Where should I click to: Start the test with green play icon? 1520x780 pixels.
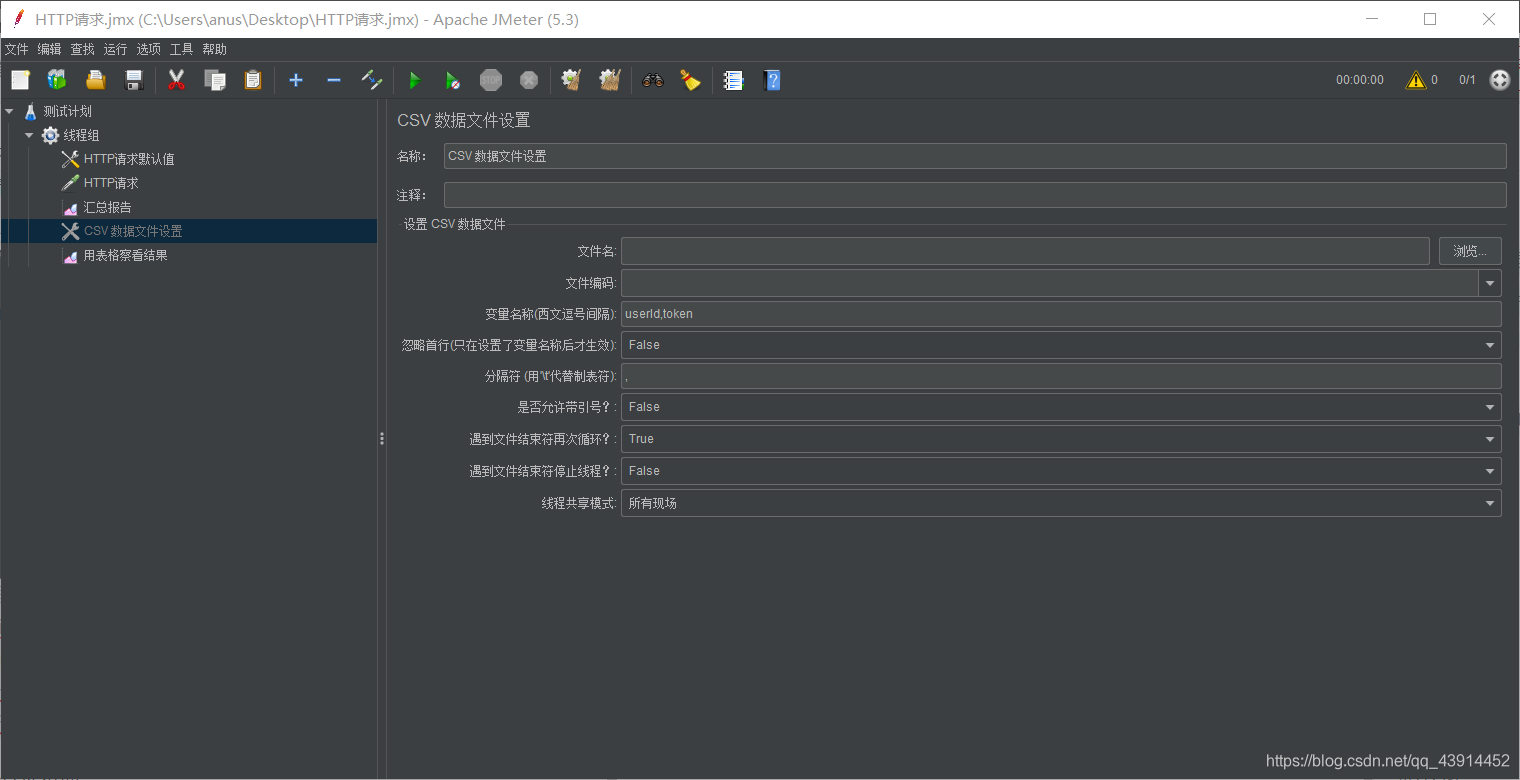tap(415, 80)
